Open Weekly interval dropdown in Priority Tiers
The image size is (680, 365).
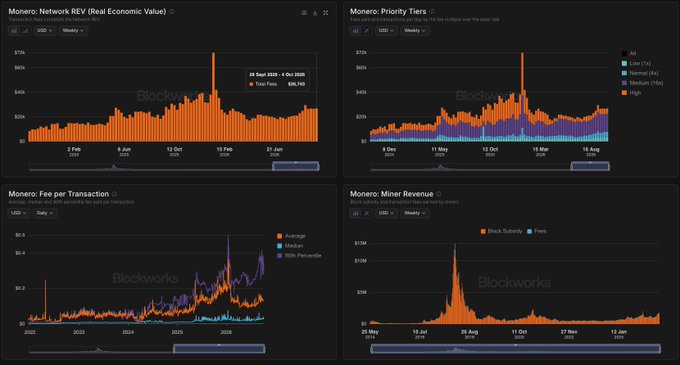pos(415,31)
